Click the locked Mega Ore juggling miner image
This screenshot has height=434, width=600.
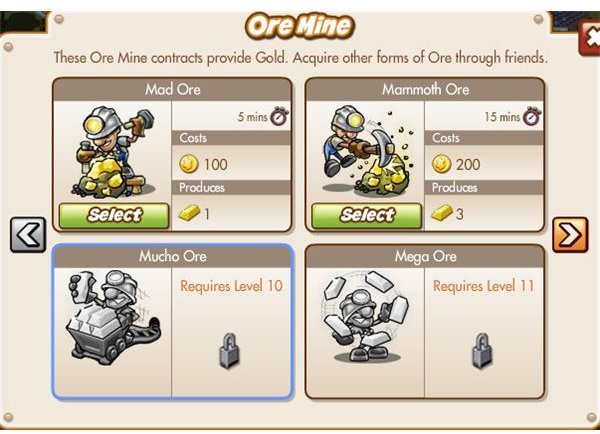367,316
